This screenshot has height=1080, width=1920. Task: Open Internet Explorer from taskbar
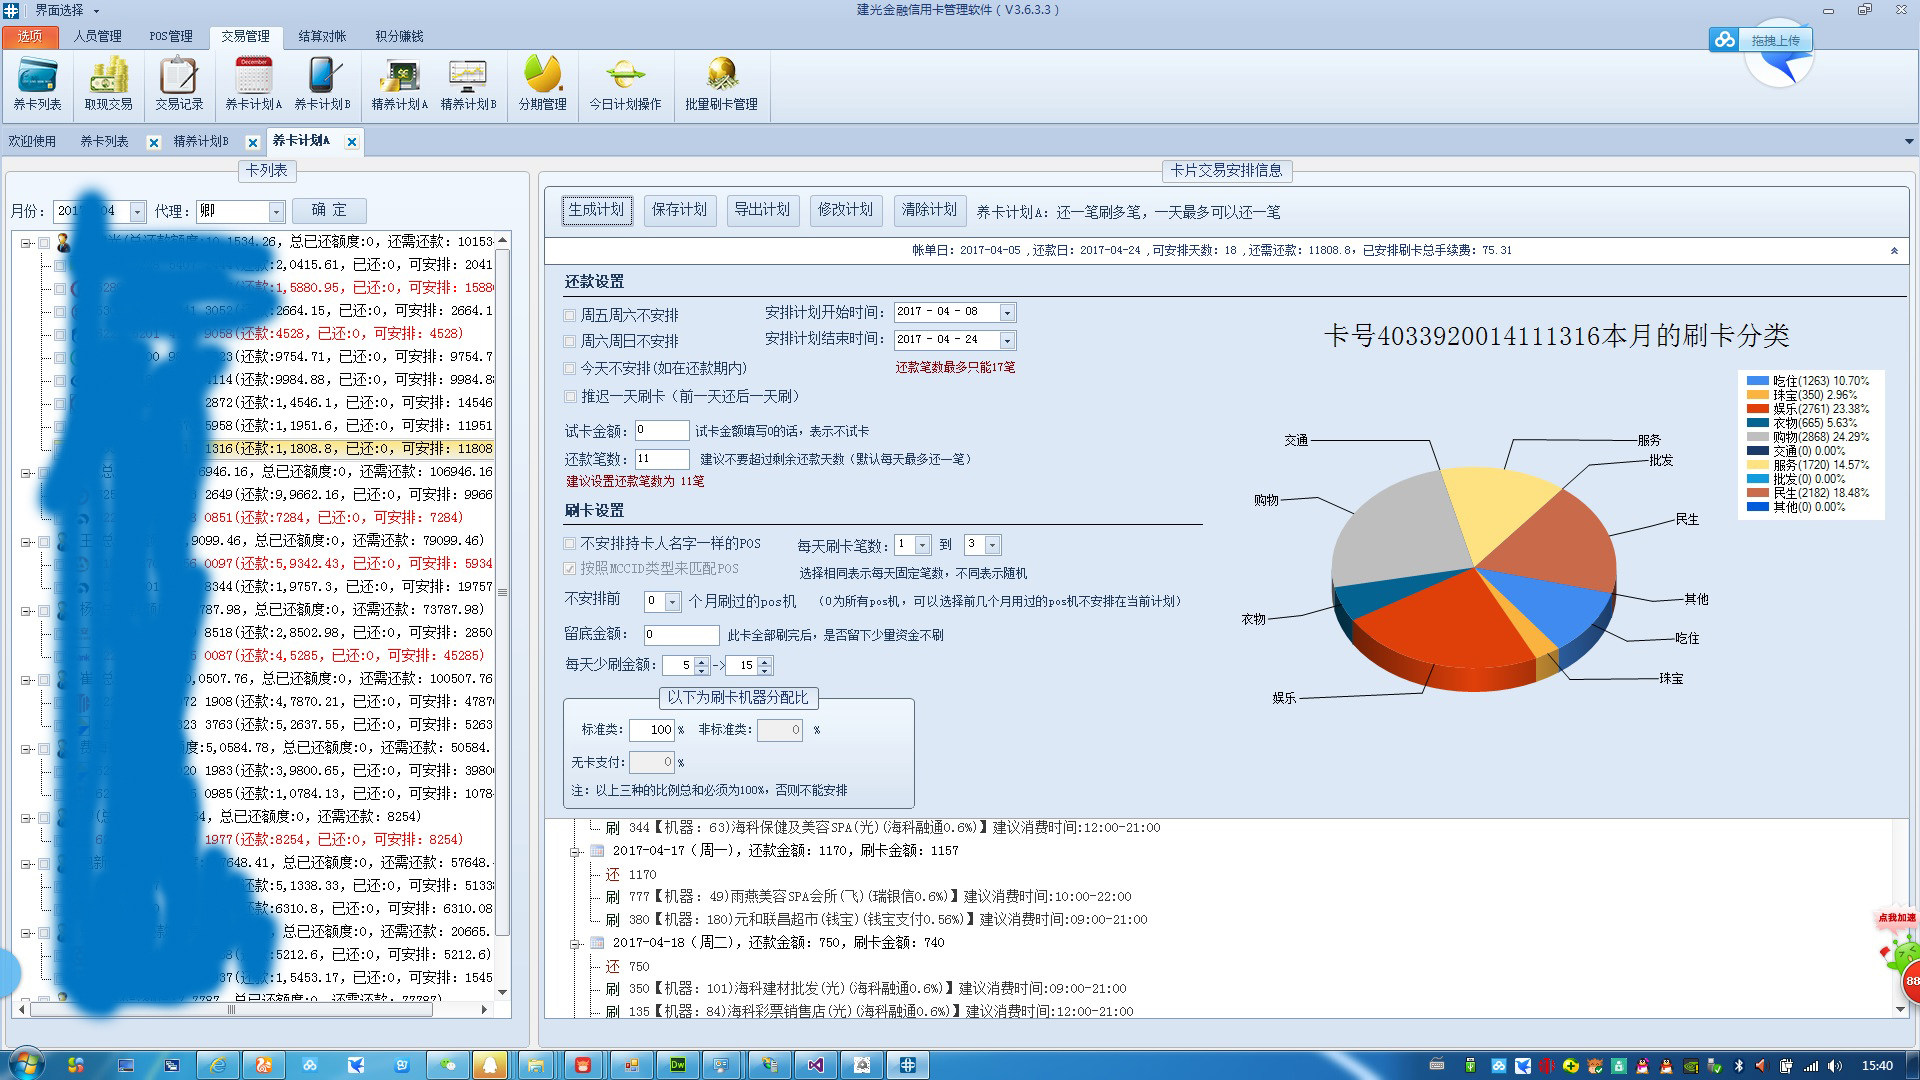(217, 1065)
